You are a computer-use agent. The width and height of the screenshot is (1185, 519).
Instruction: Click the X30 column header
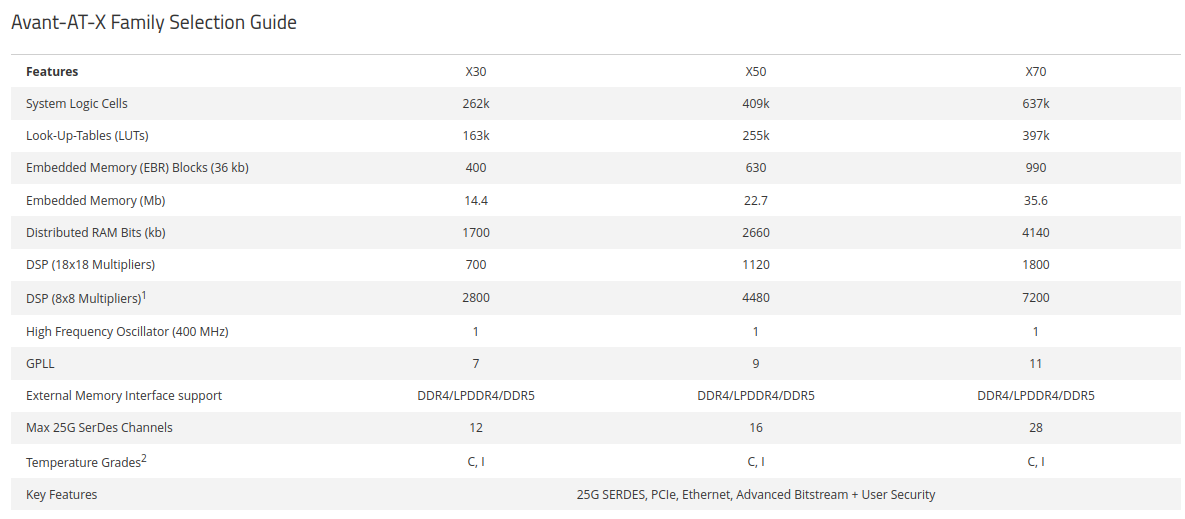tap(475, 72)
